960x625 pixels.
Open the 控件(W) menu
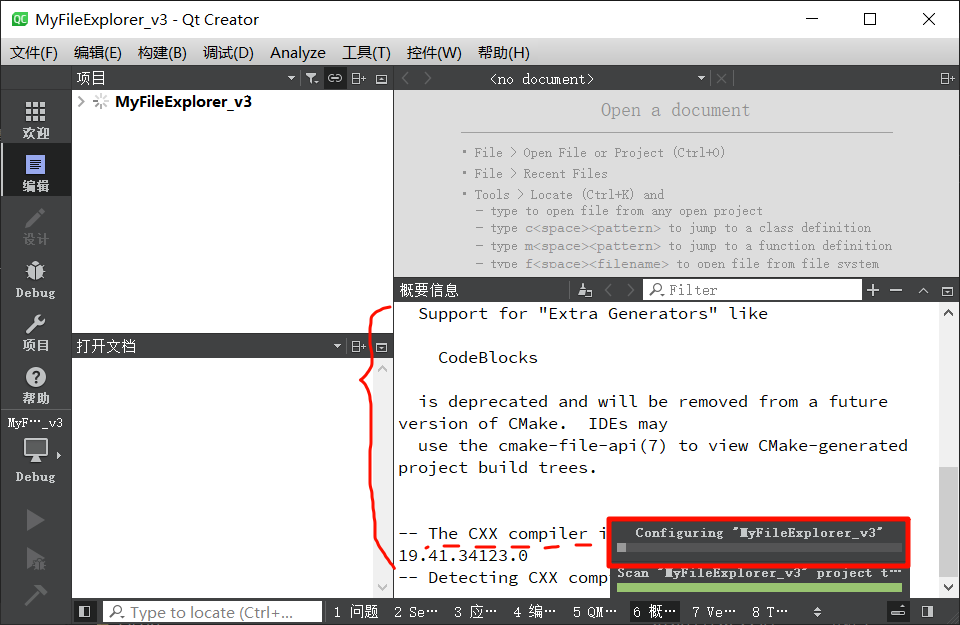tap(434, 53)
